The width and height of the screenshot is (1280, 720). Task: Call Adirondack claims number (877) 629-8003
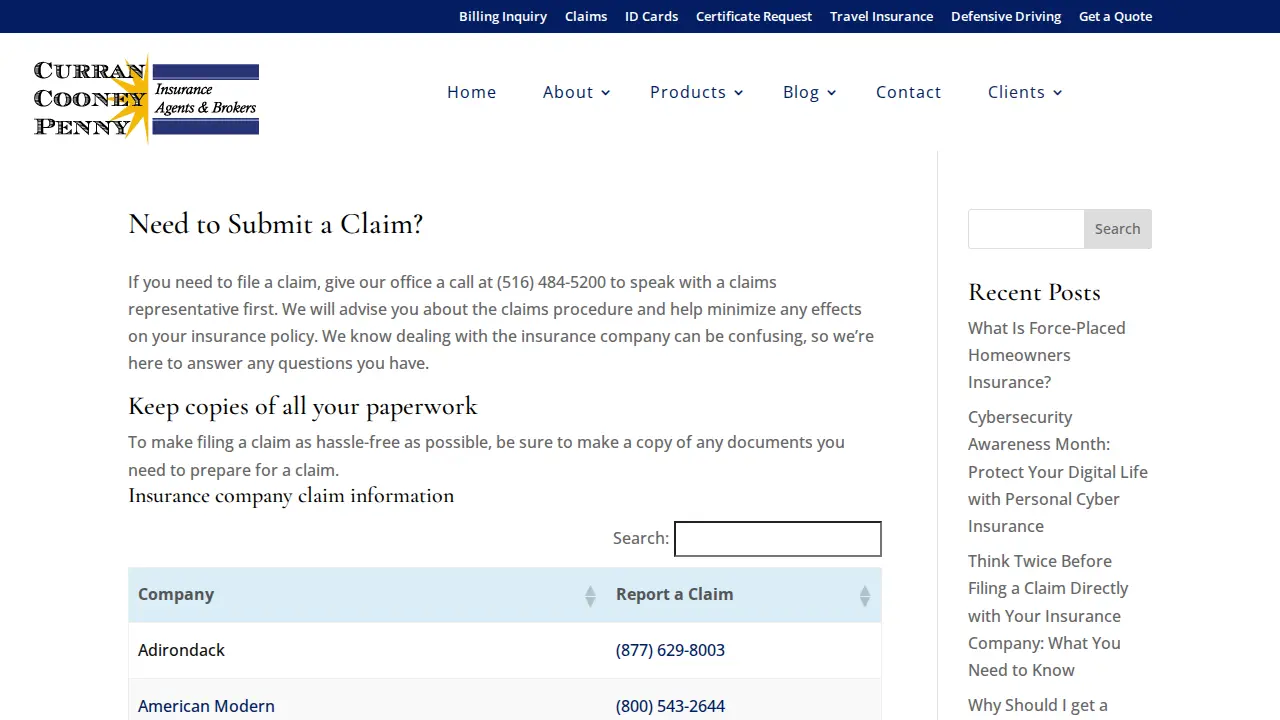point(670,650)
